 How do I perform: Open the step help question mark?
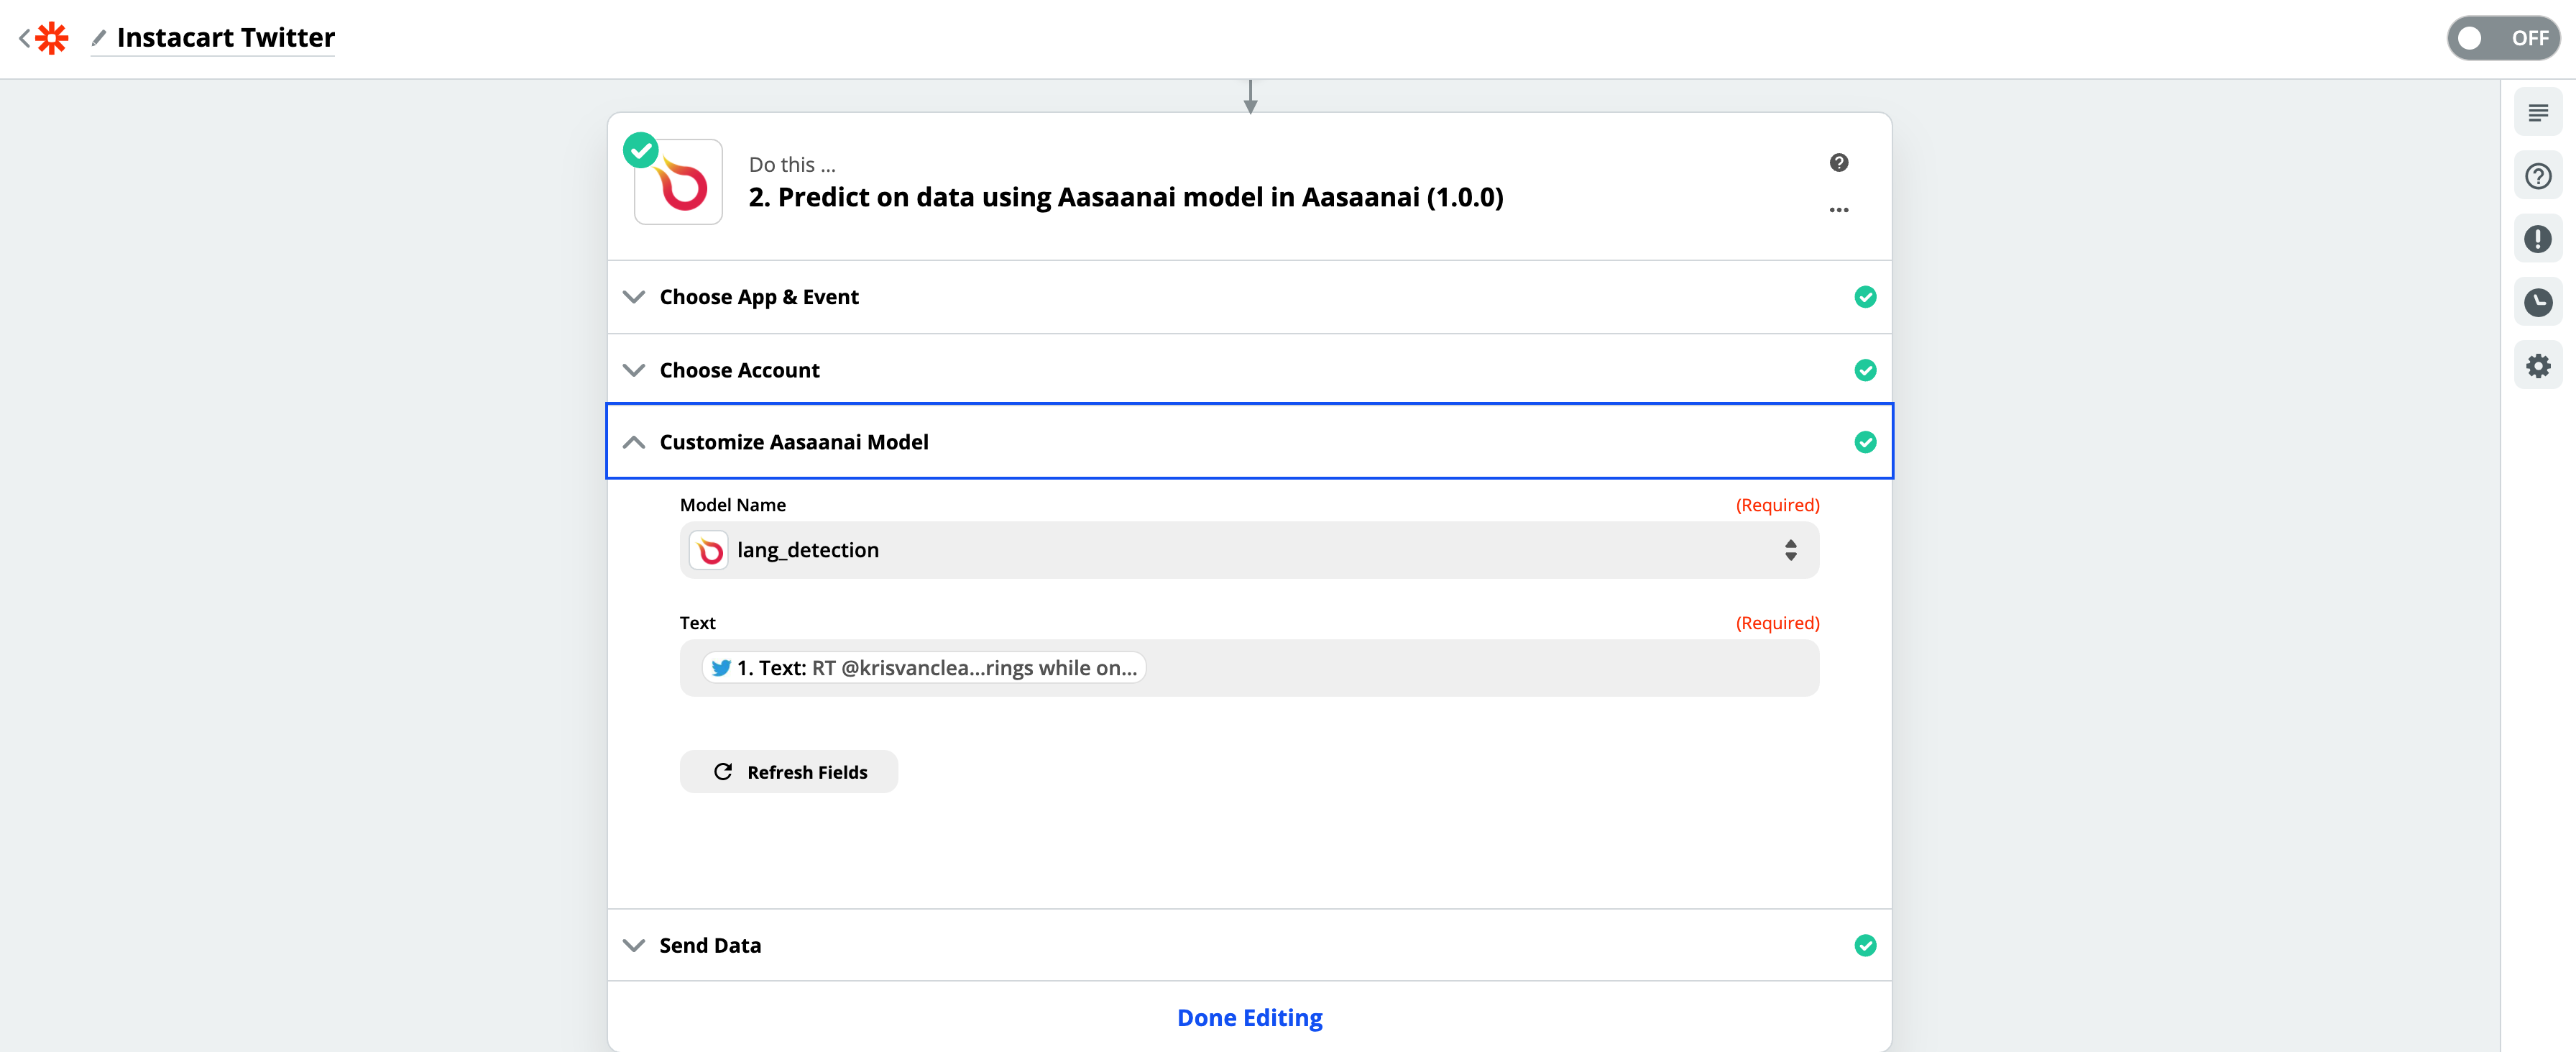click(x=1839, y=162)
